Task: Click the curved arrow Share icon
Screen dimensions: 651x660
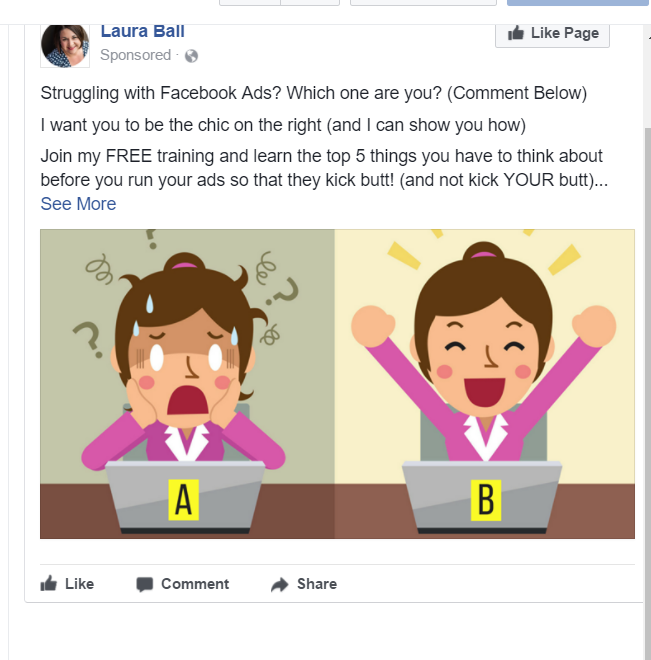Action: point(279,584)
